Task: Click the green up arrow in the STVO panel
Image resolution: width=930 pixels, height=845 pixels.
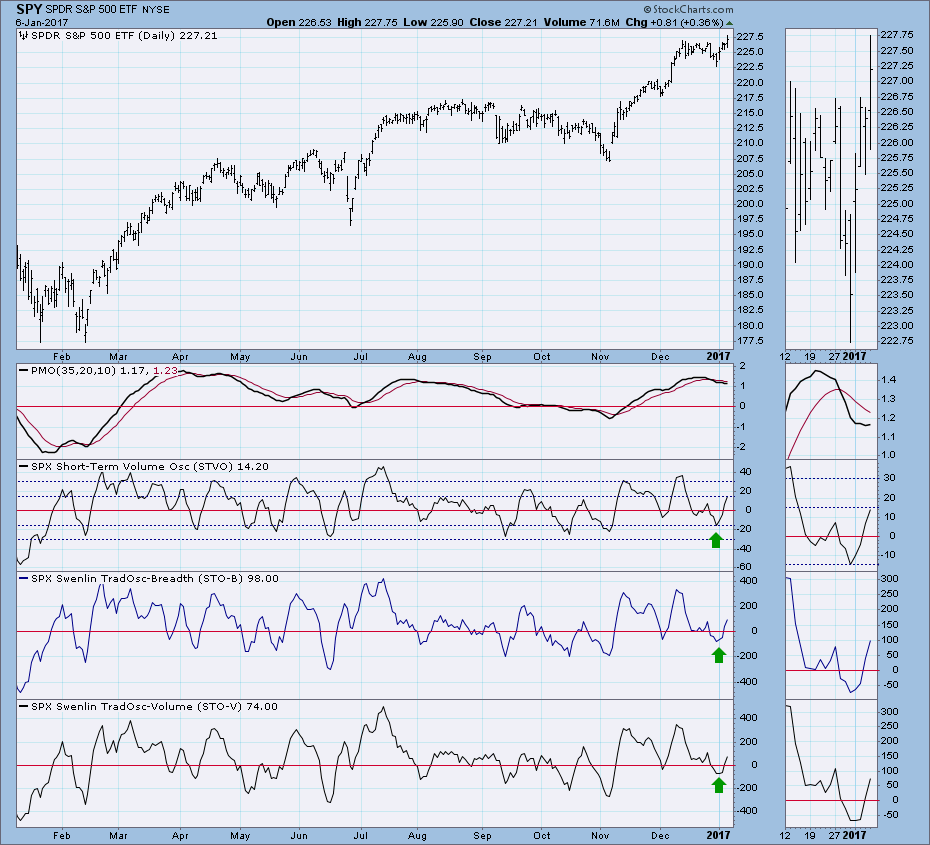Action: point(716,540)
